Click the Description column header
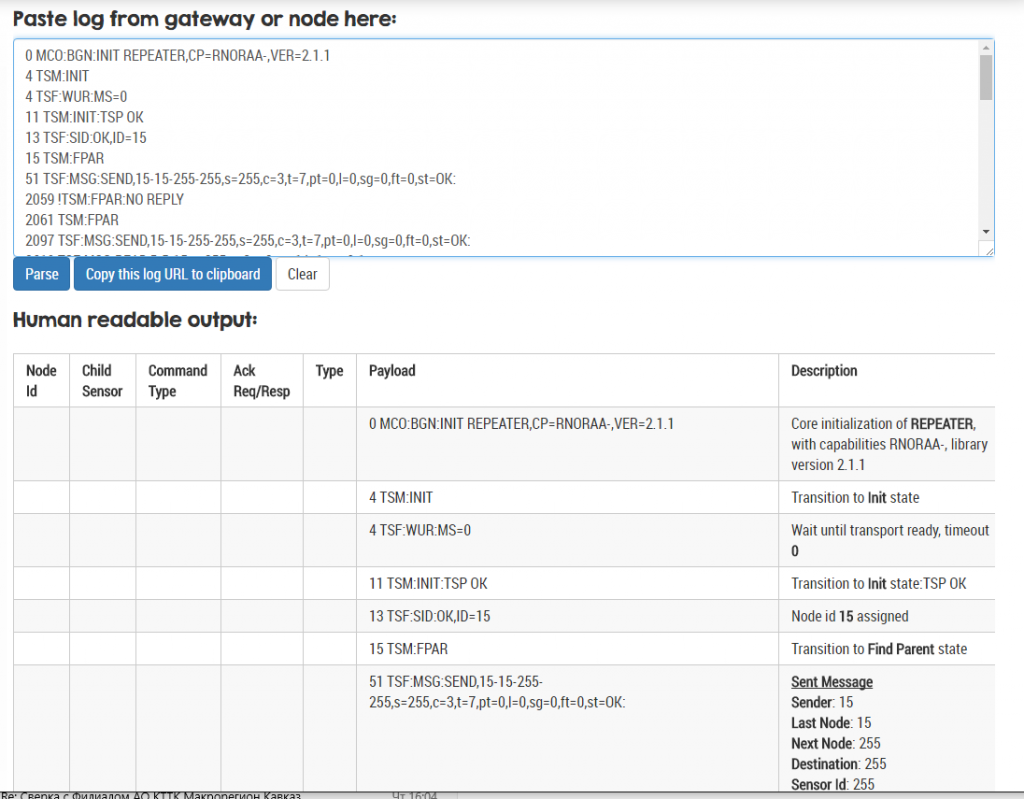Screen dimensions: 1024x799 point(824,371)
